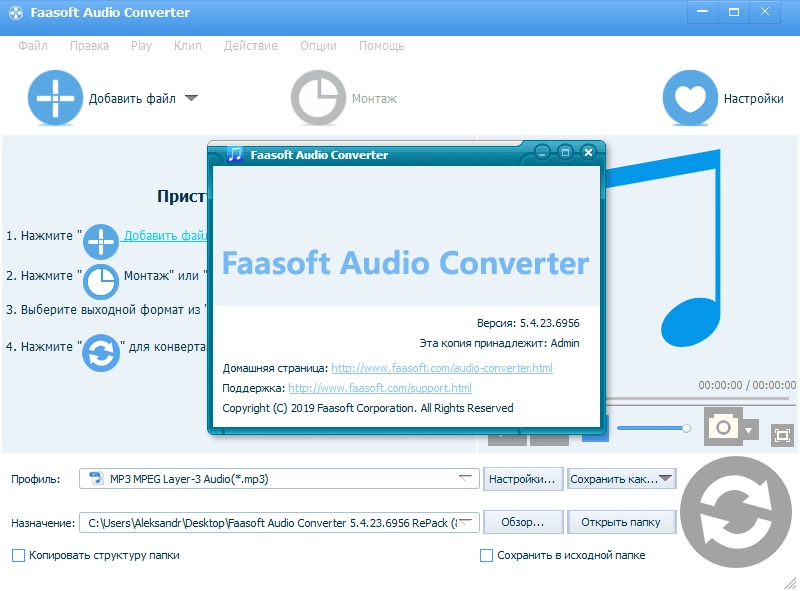Click the small plus icon in step 1
Image resolution: width=800 pixels, height=591 pixels.
(x=101, y=241)
